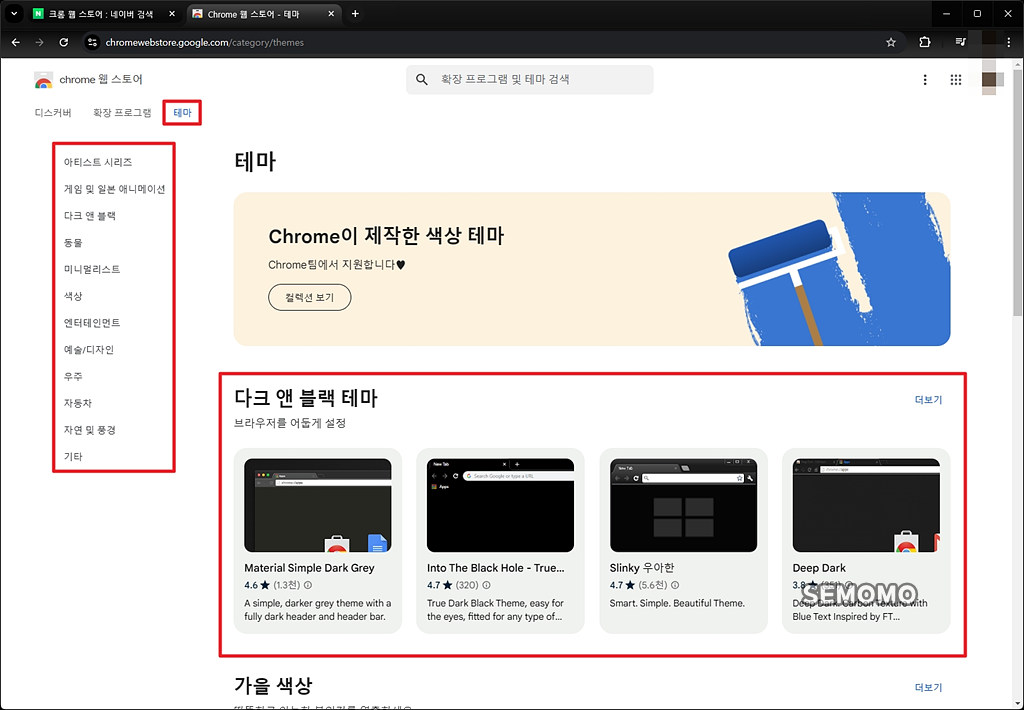Open 예술/디자인 category
This screenshot has width=1024, height=710.
coord(89,349)
